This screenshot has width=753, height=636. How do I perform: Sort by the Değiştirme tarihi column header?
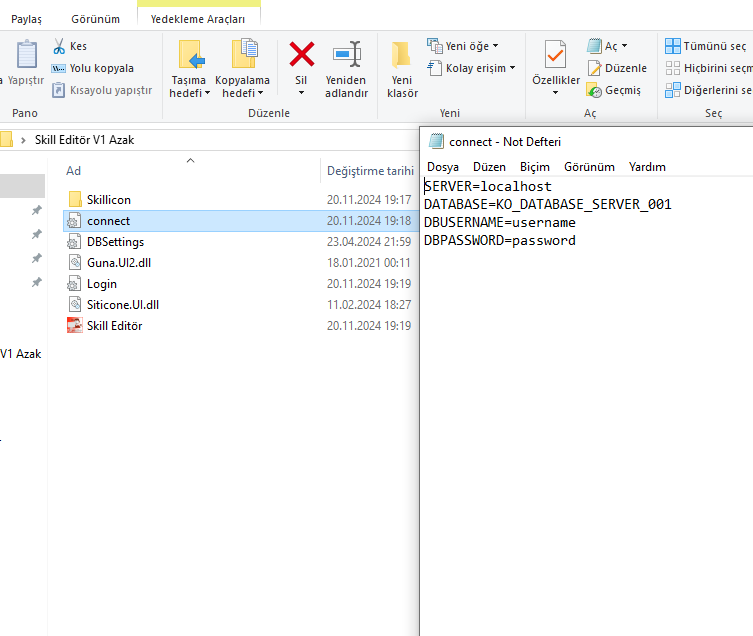[x=369, y=171]
